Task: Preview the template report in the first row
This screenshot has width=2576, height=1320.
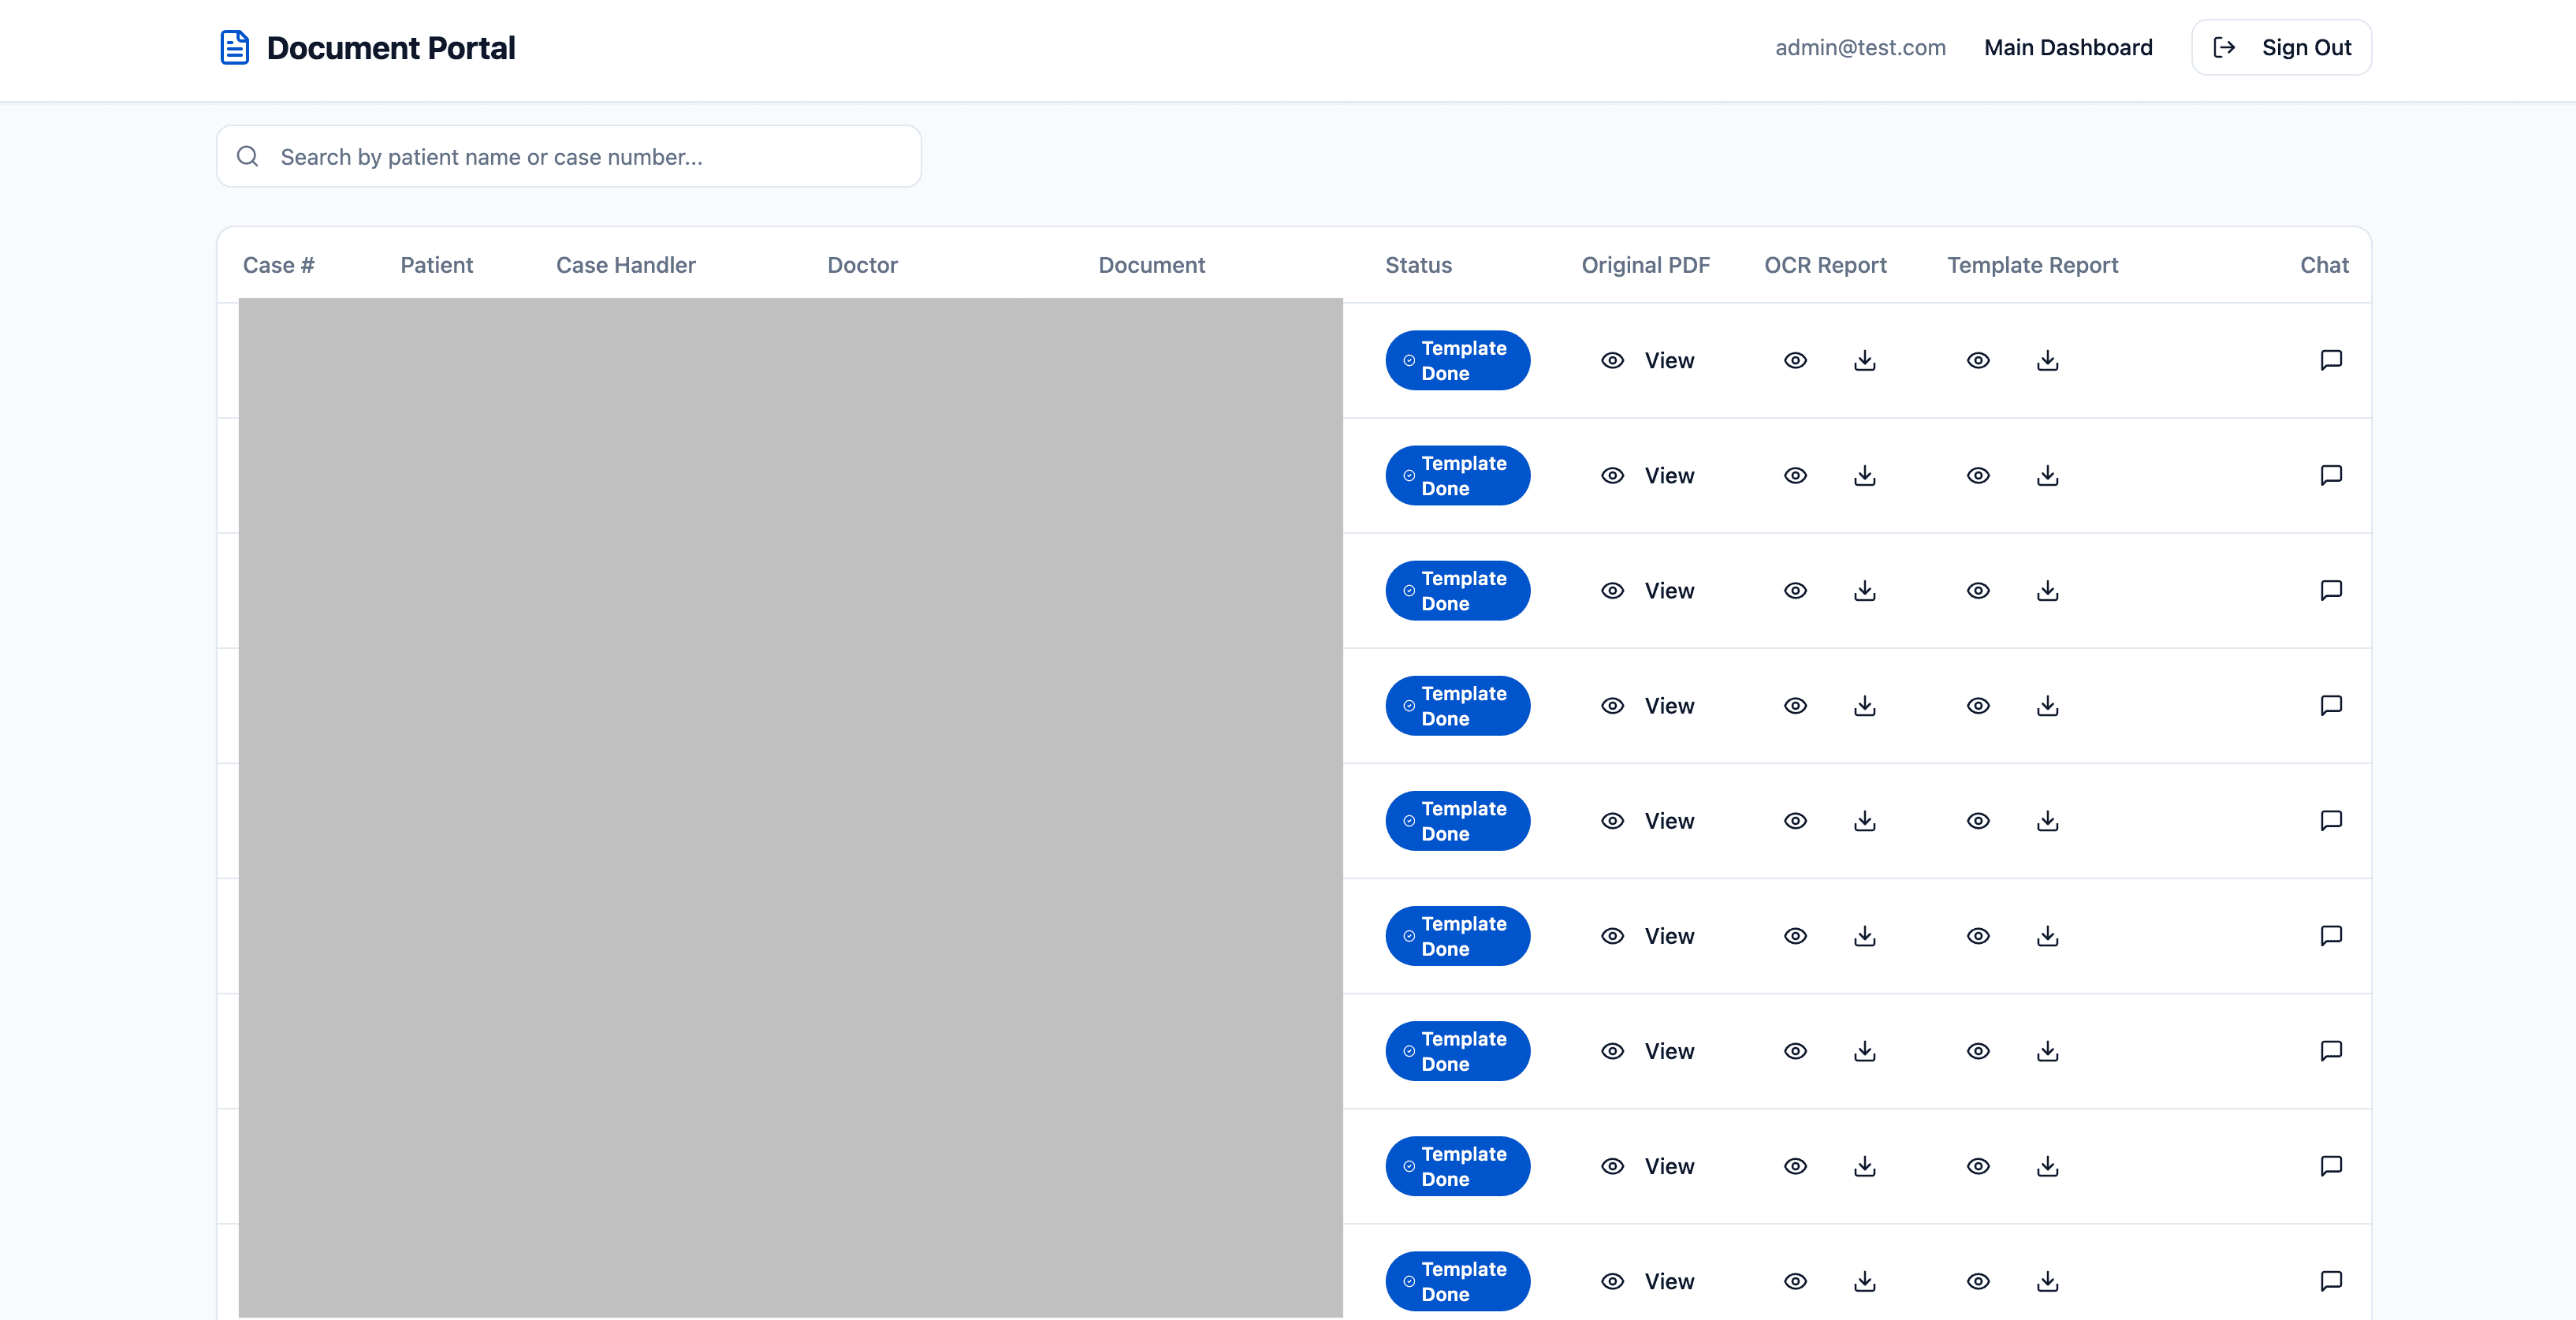Action: pos(1979,360)
